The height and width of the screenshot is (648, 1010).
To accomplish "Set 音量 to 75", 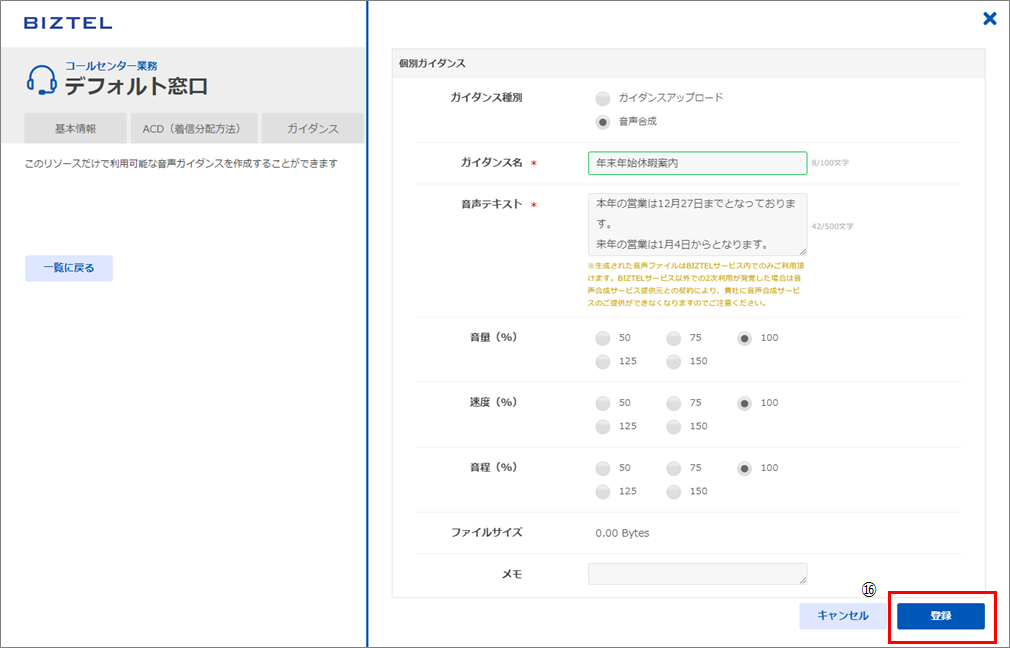I will point(674,338).
